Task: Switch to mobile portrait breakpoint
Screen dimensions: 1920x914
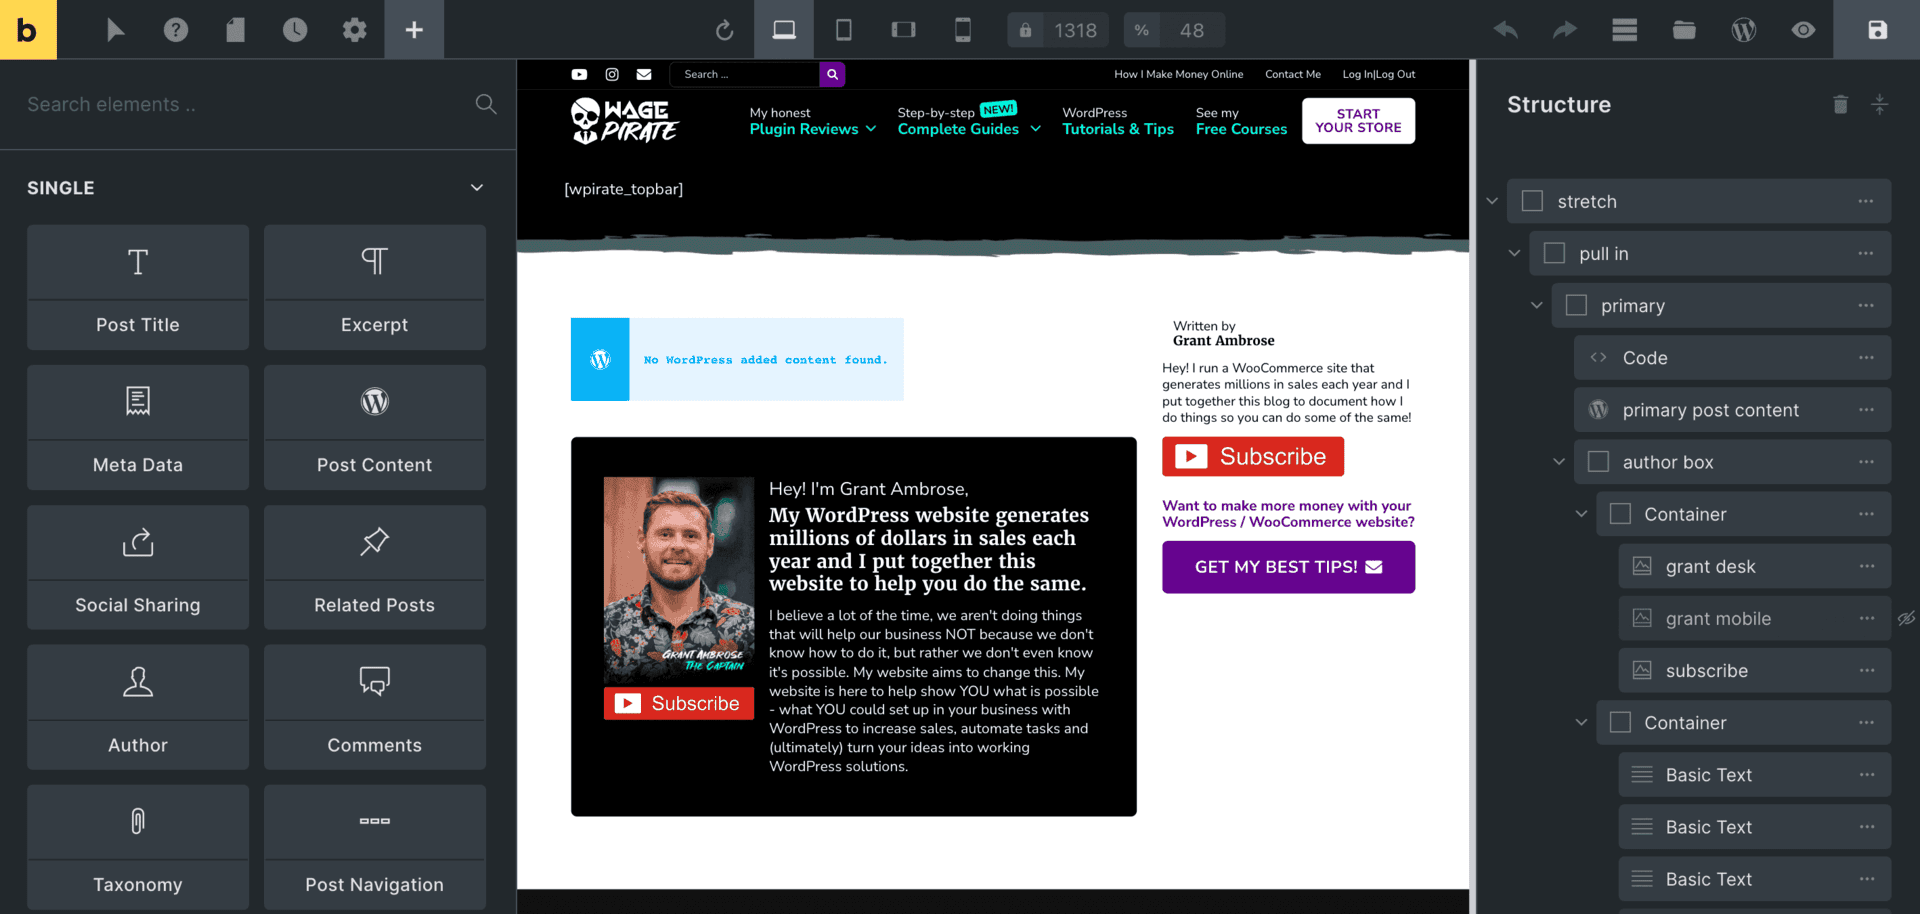Action: 963,30
